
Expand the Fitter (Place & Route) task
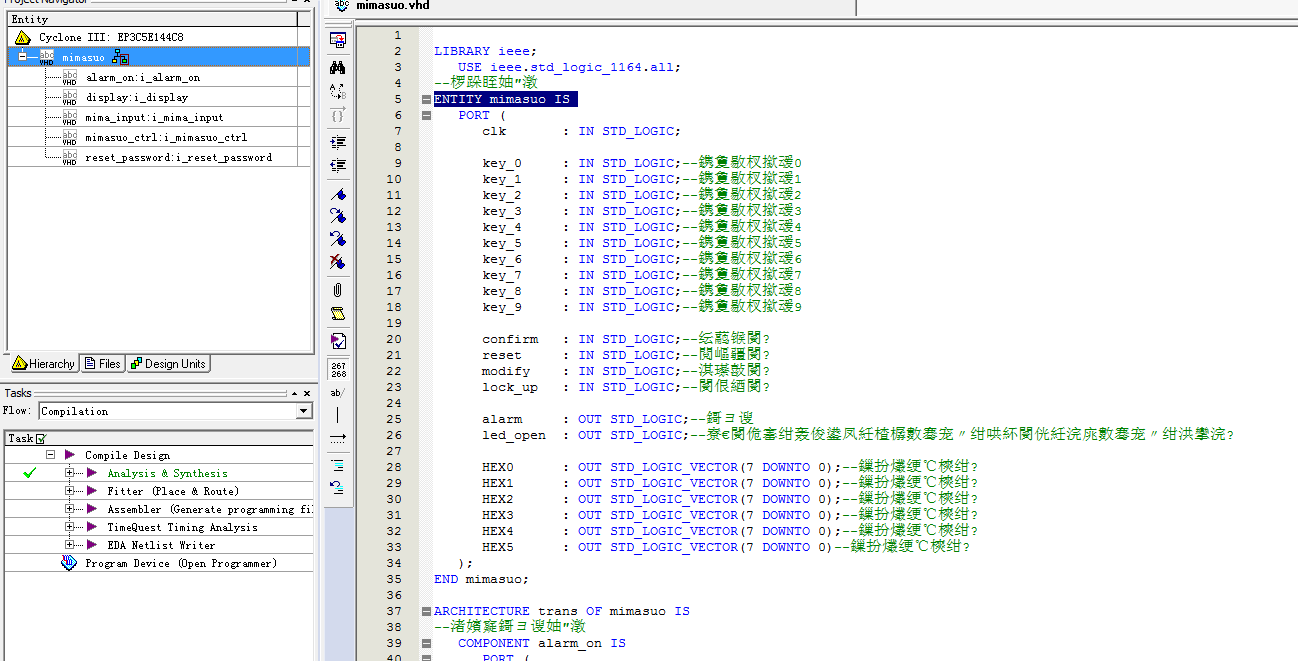(x=70, y=491)
